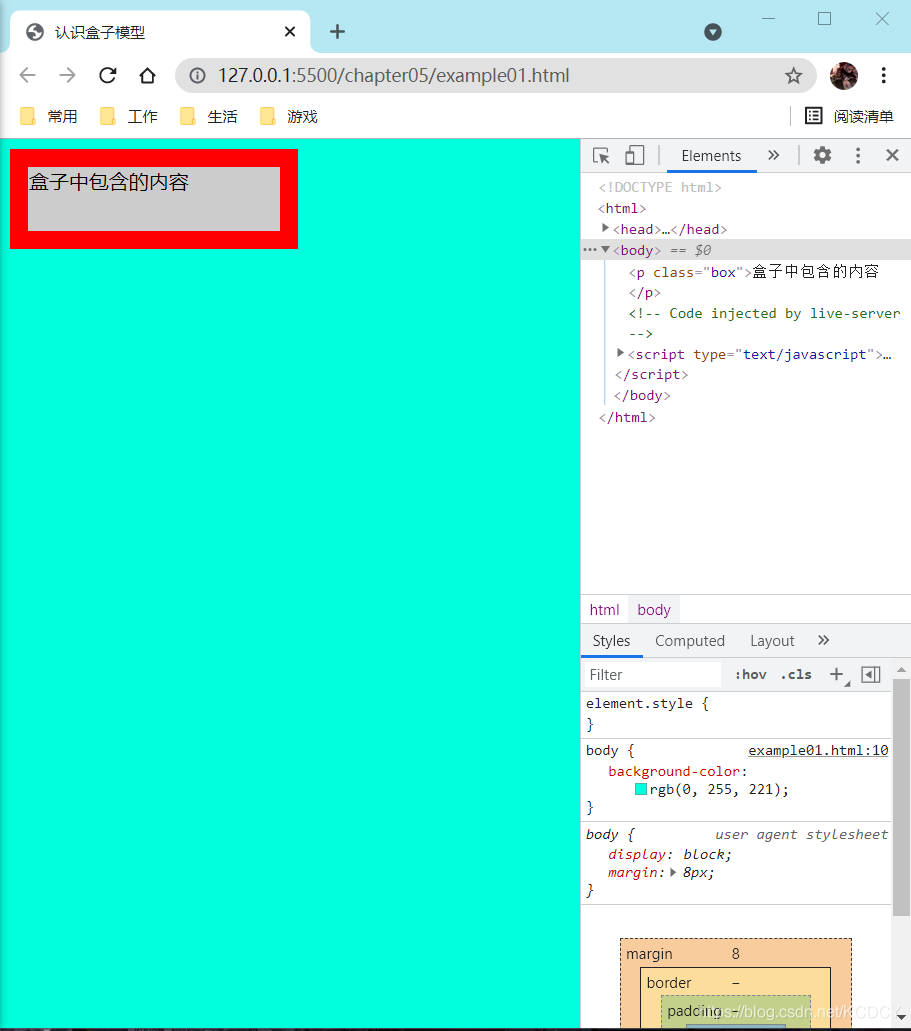Image resolution: width=911 pixels, height=1031 pixels.
Task: Switch to the Styles tab
Action: pos(611,641)
